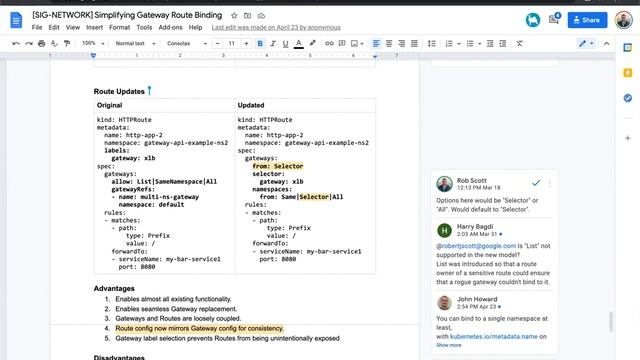Open Rob Scott's comment options menu
The height and width of the screenshot is (360, 640).
[x=550, y=183]
